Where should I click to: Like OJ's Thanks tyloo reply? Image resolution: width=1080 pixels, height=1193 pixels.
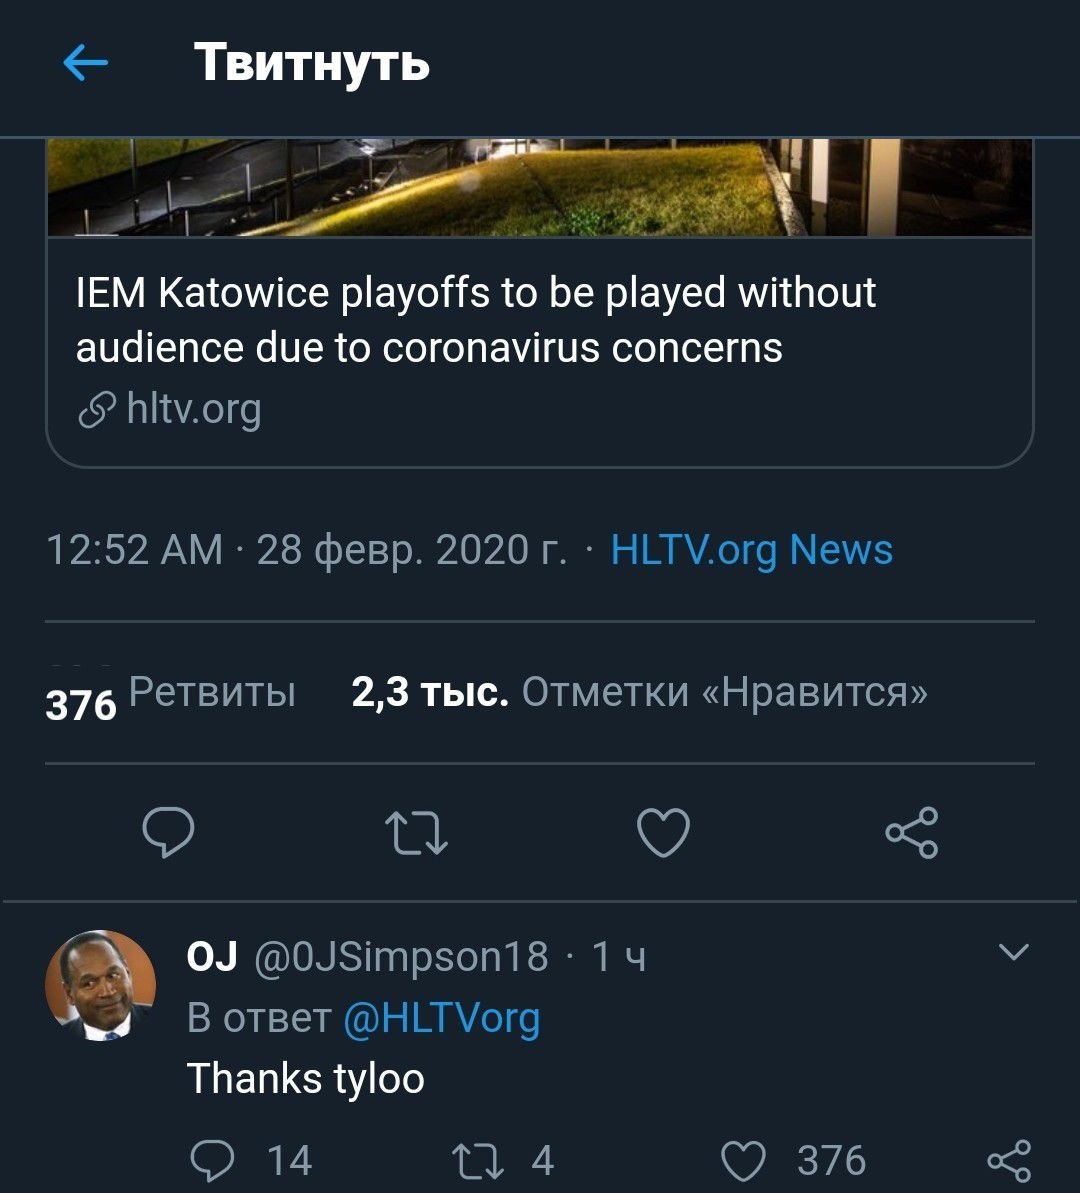tap(743, 1160)
